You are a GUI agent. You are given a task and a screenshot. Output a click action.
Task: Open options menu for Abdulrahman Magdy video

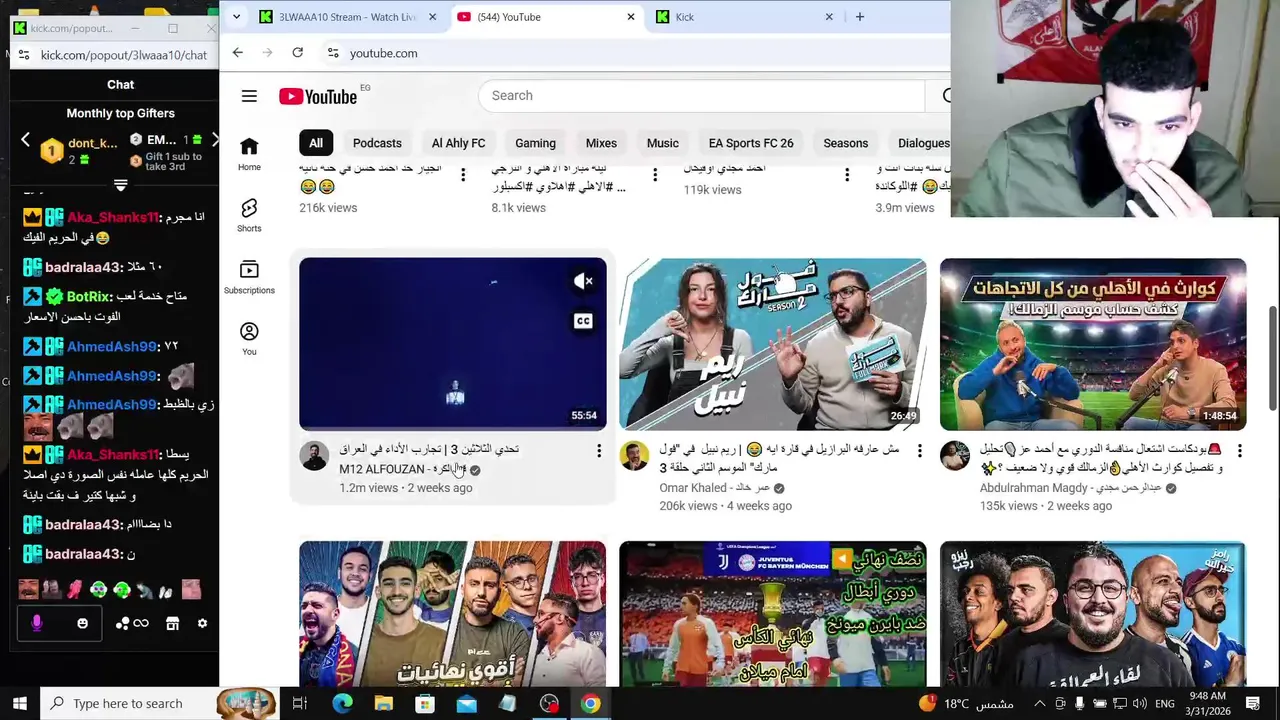(1239, 451)
